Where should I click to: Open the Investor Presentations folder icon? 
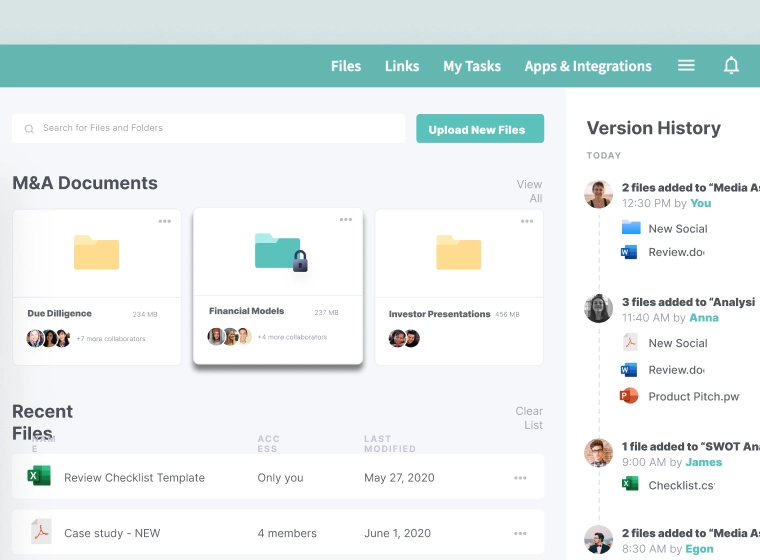pyautogui.click(x=458, y=252)
